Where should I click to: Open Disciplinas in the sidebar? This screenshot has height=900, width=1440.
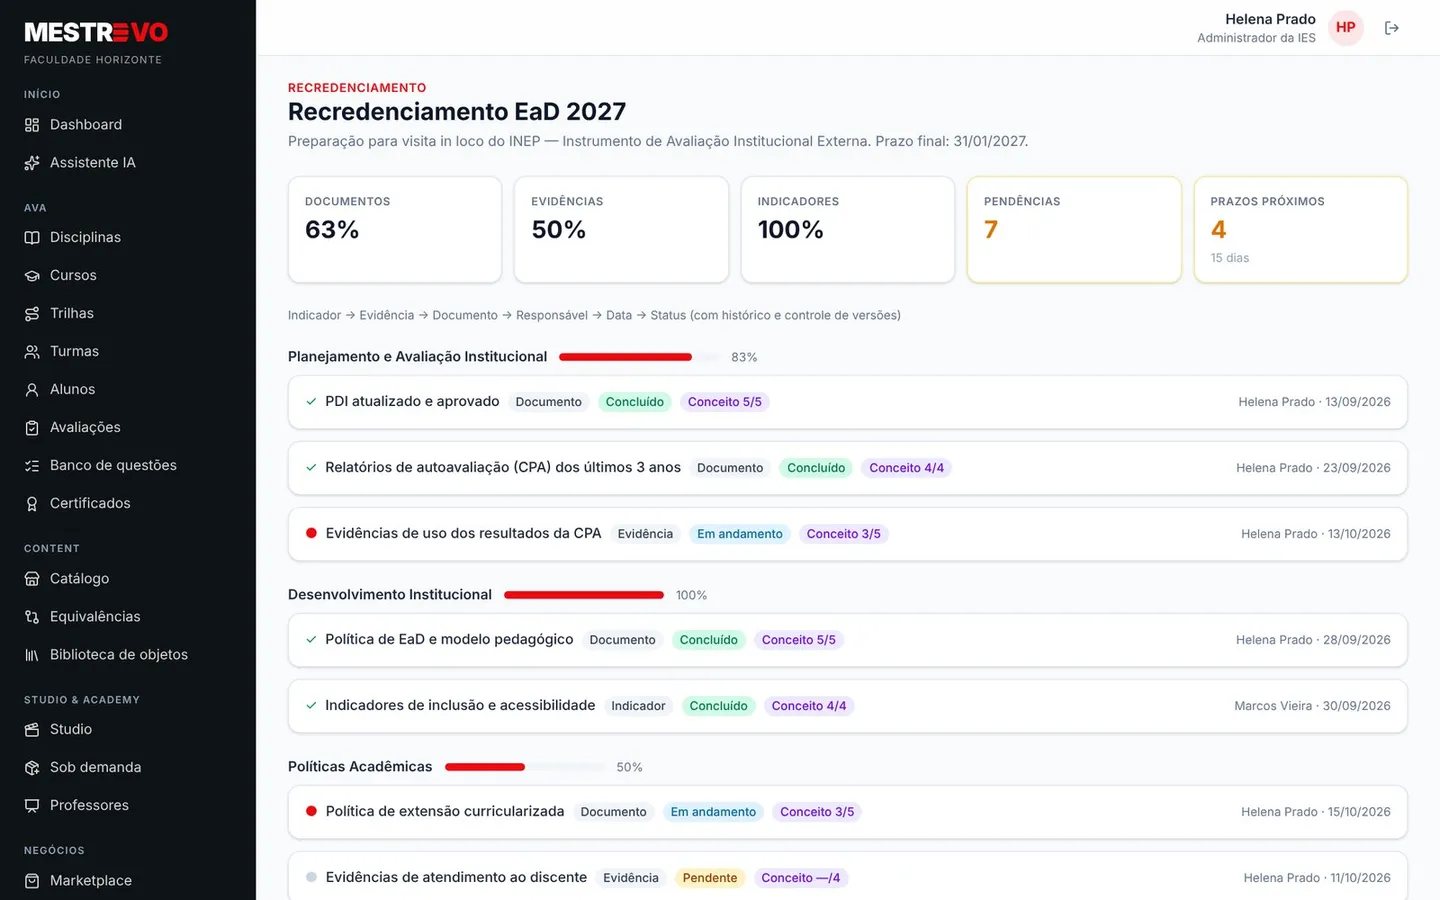128,238
